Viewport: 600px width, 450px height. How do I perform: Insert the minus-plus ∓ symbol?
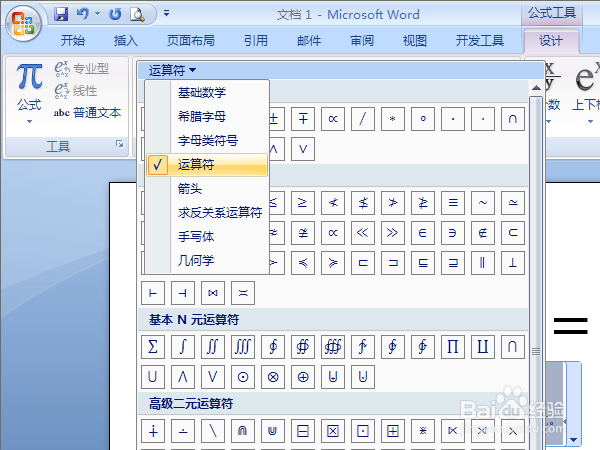[303, 119]
